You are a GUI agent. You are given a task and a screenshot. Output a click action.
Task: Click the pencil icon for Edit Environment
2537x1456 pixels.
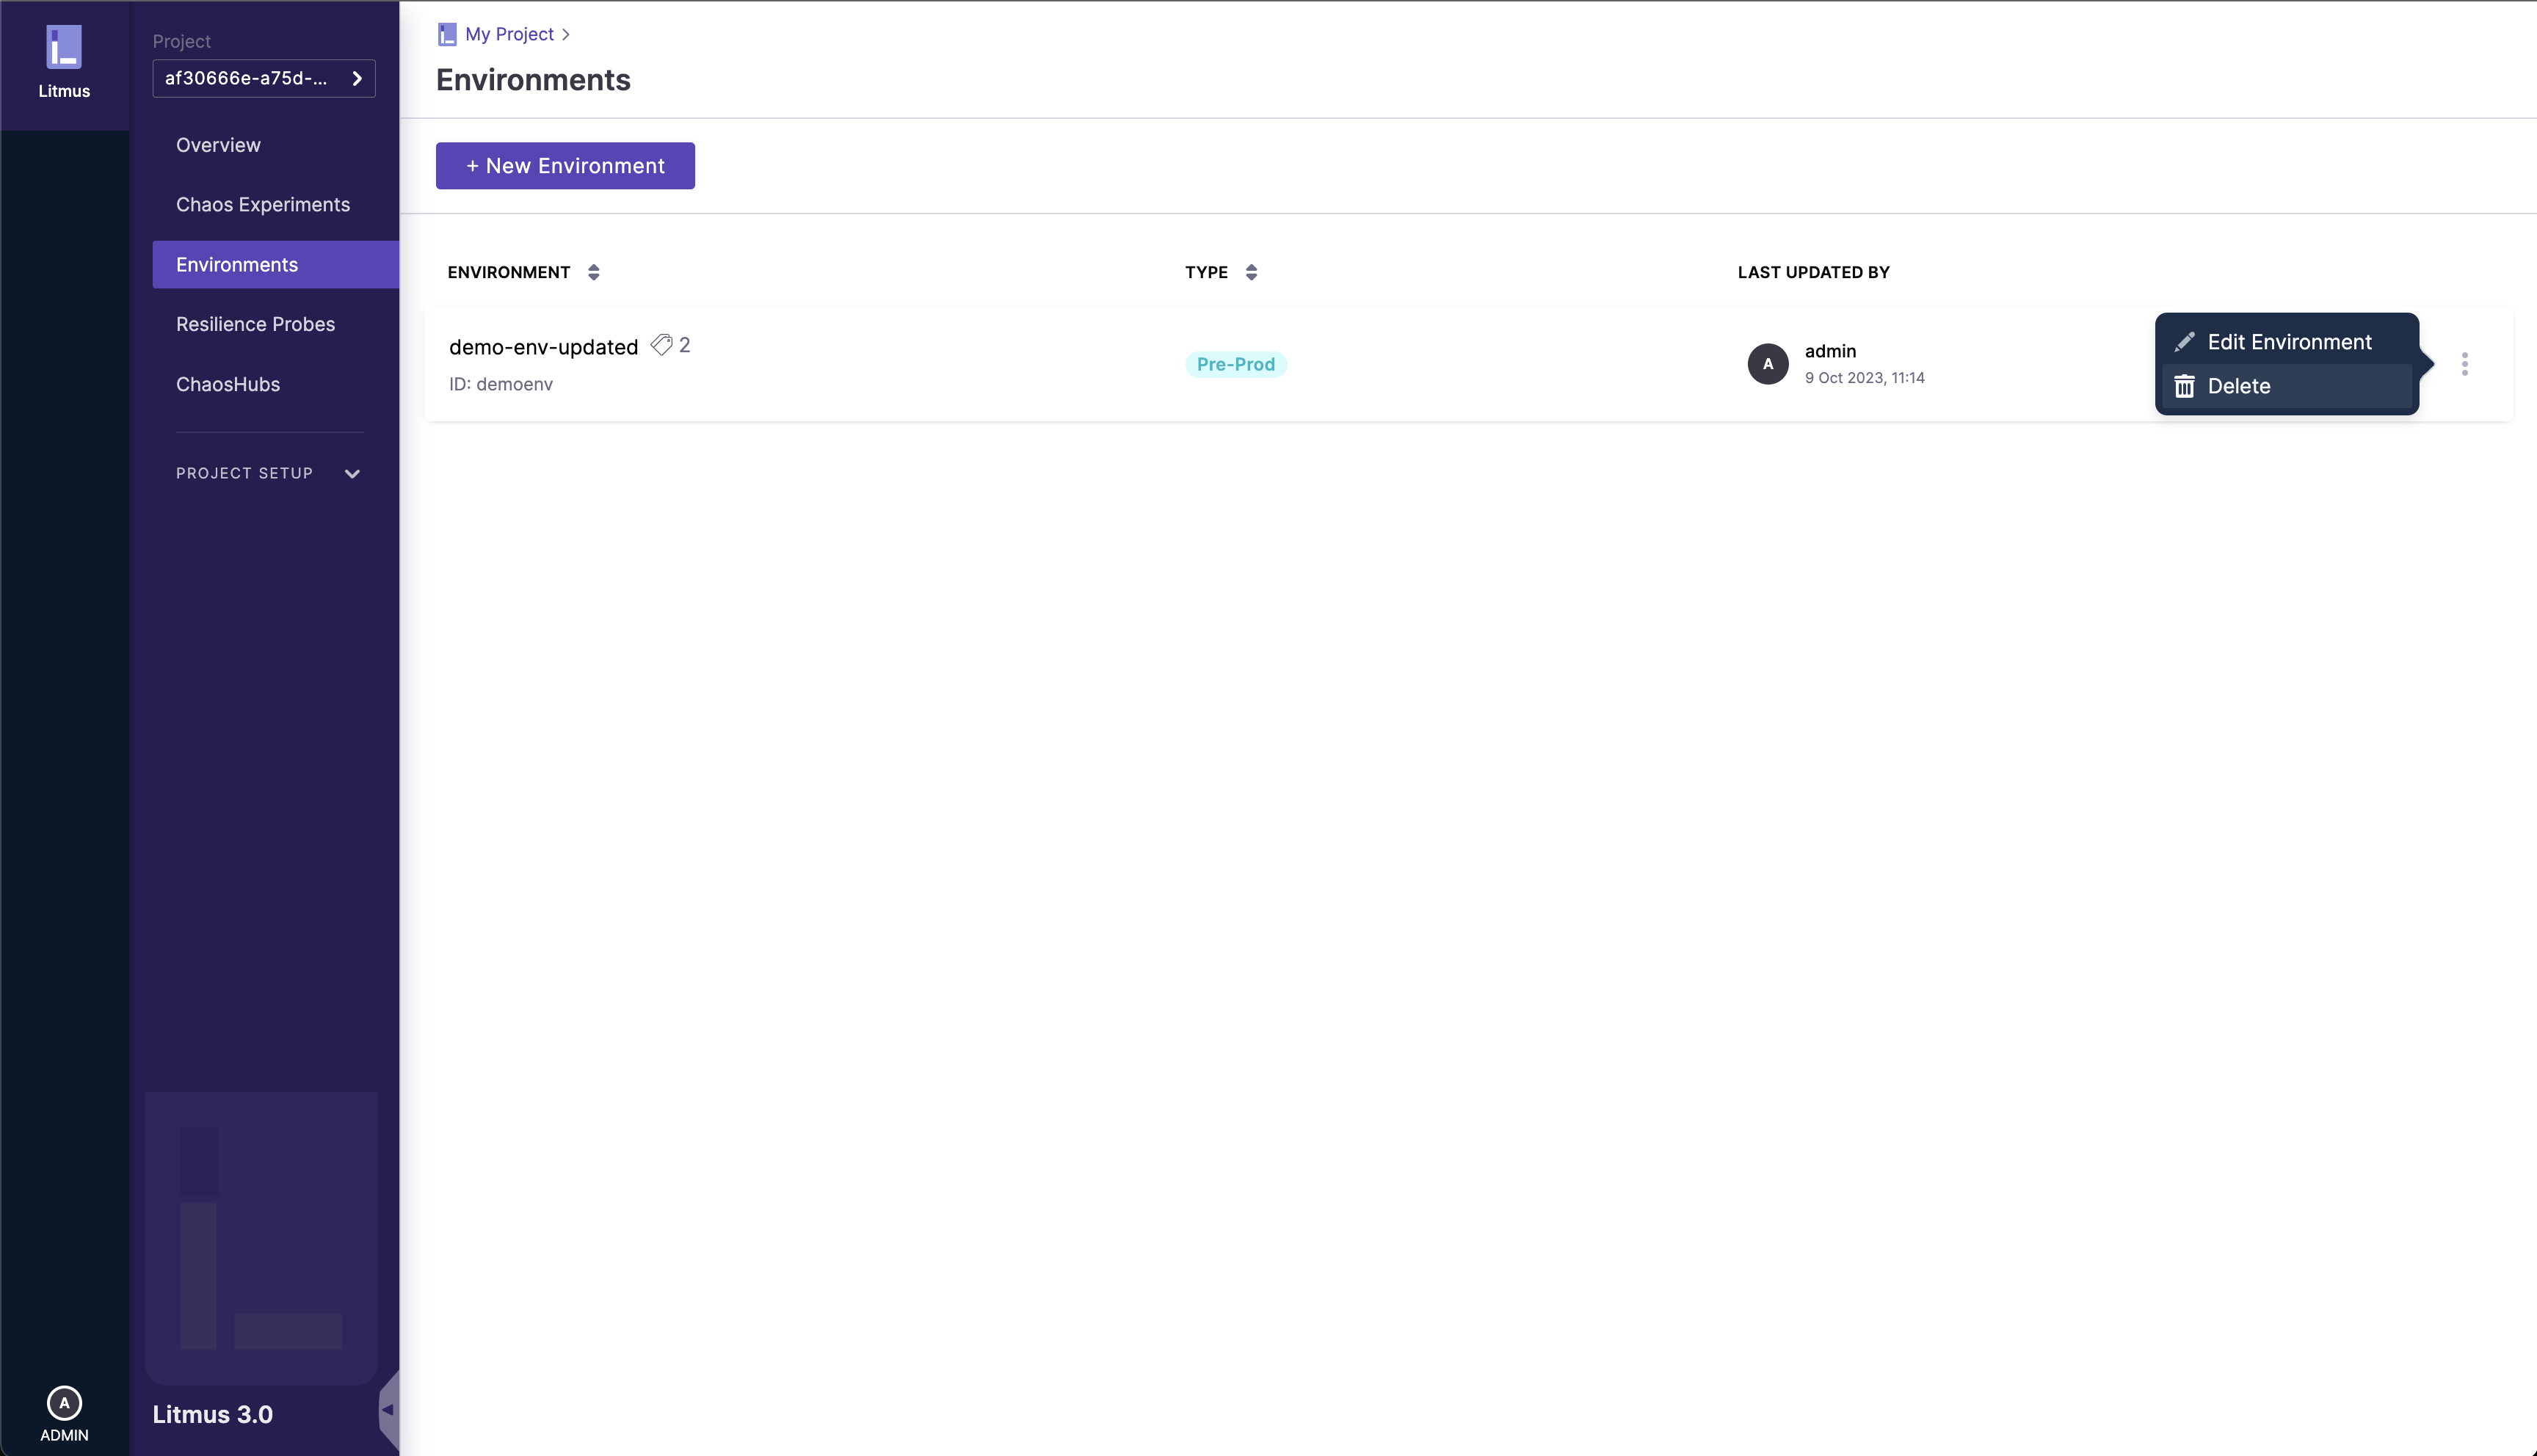2185,342
